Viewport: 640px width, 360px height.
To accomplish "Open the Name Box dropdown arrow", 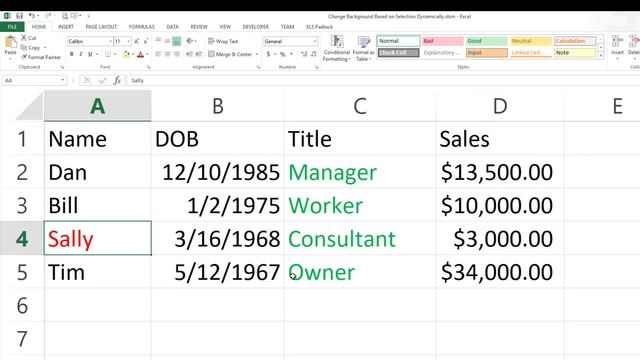I will point(62,80).
